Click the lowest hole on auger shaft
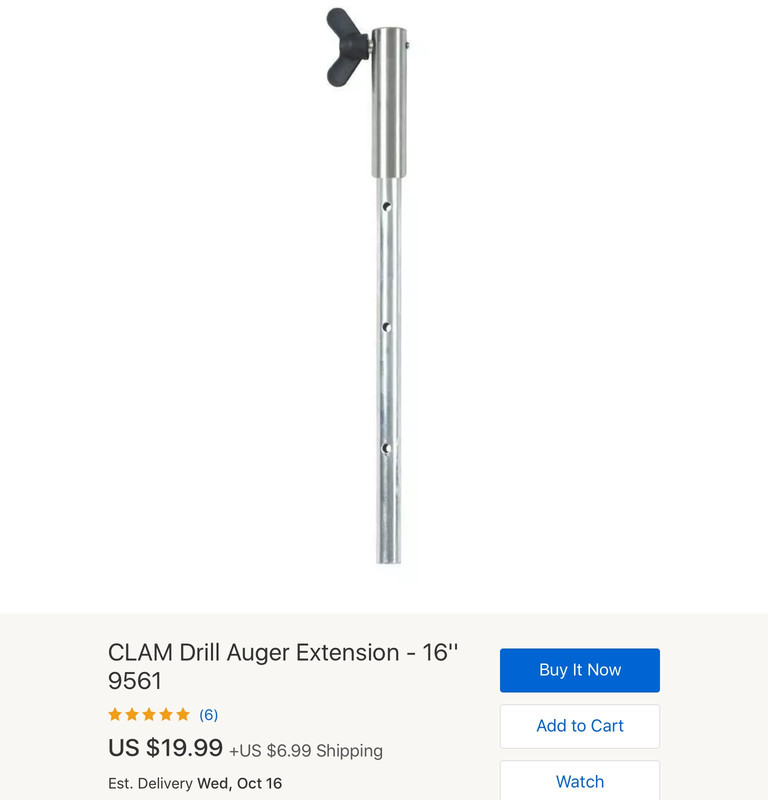The height and width of the screenshot is (800, 768). [386, 448]
